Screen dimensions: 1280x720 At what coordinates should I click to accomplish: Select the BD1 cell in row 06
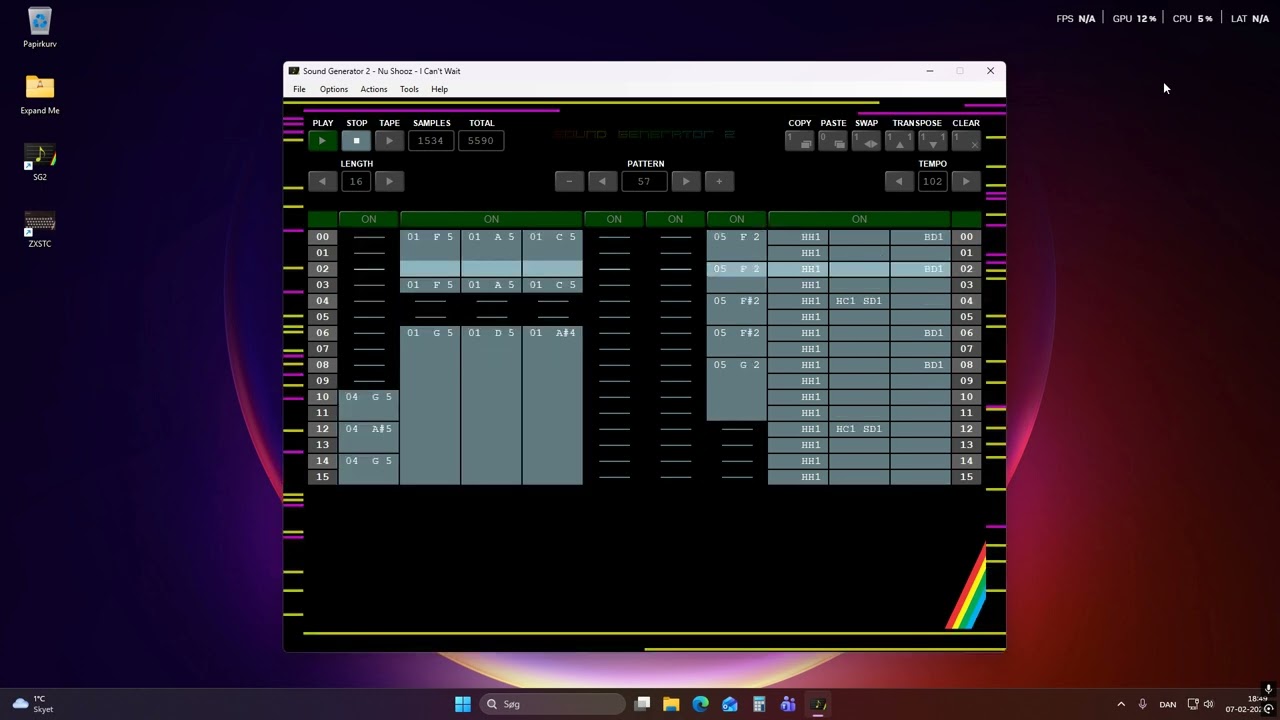tap(920, 333)
